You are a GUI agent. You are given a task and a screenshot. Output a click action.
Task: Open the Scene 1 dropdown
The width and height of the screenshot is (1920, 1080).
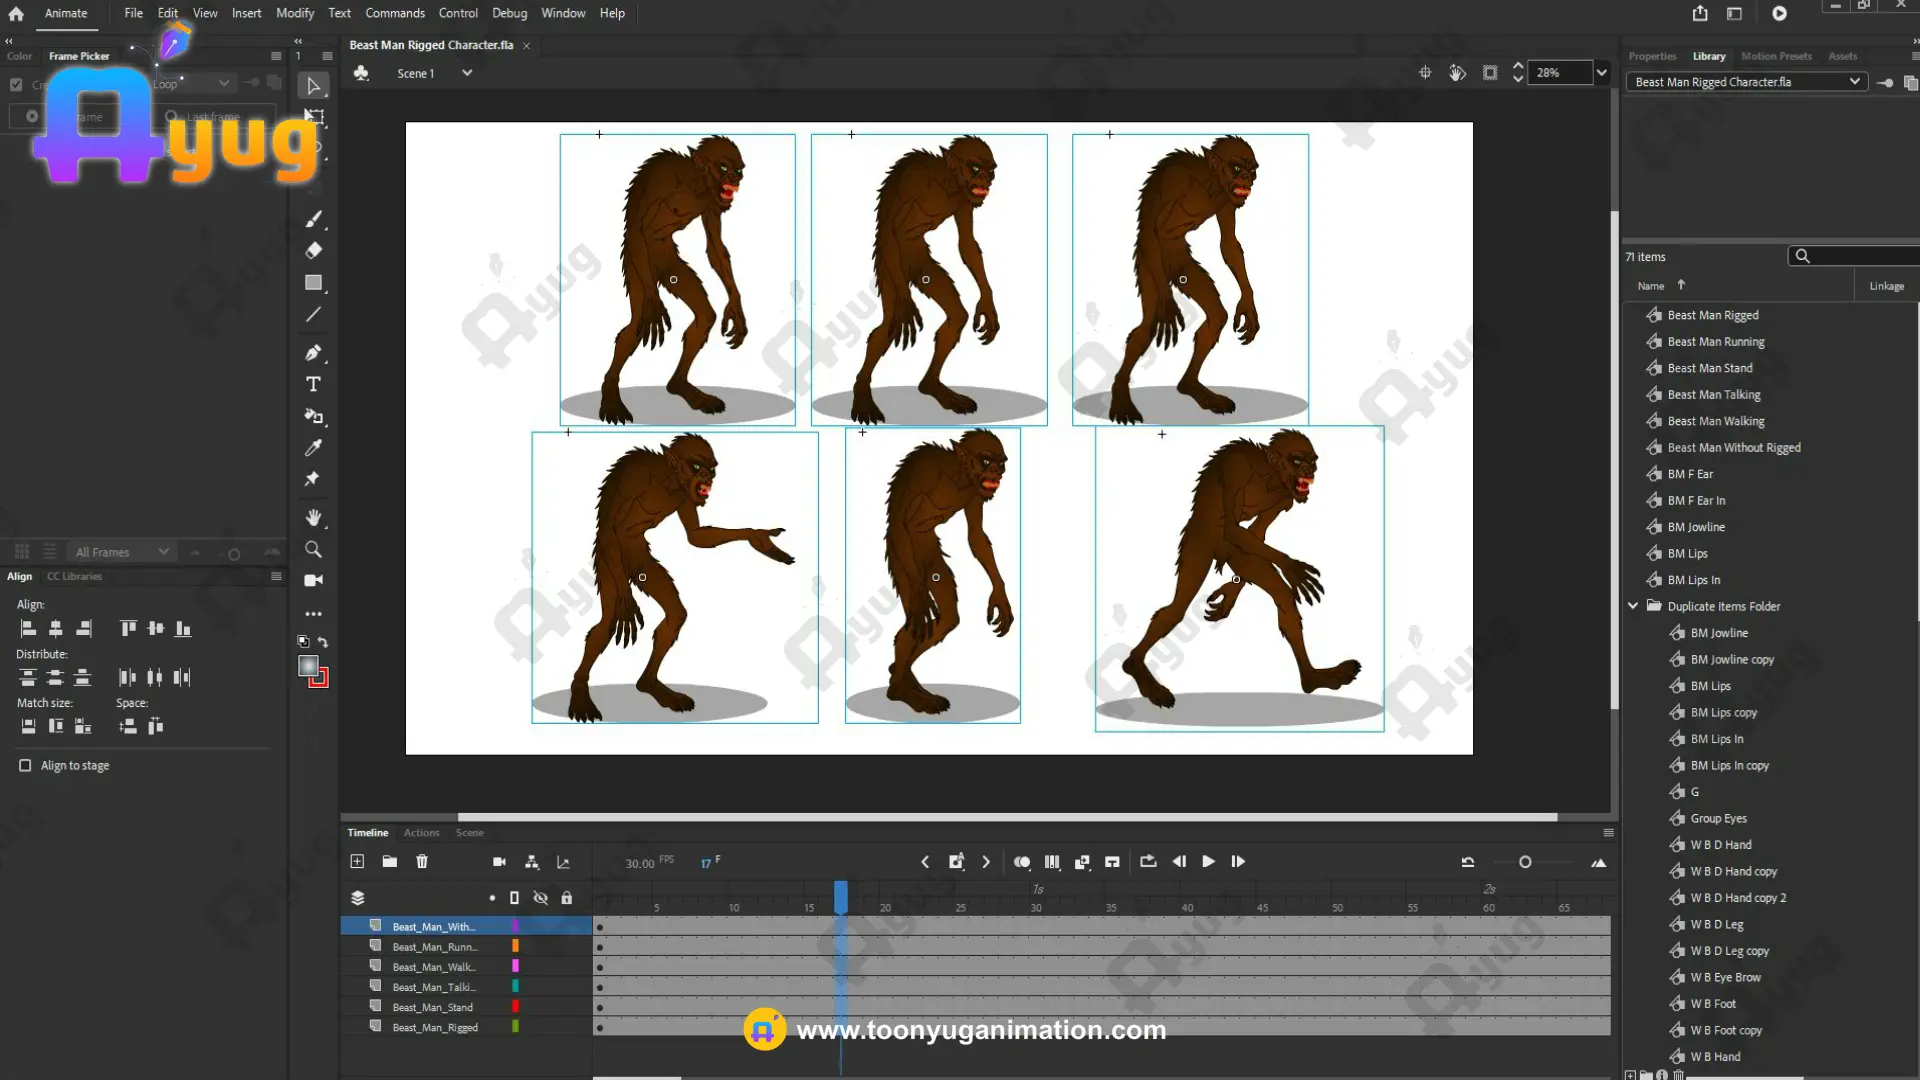click(x=467, y=73)
